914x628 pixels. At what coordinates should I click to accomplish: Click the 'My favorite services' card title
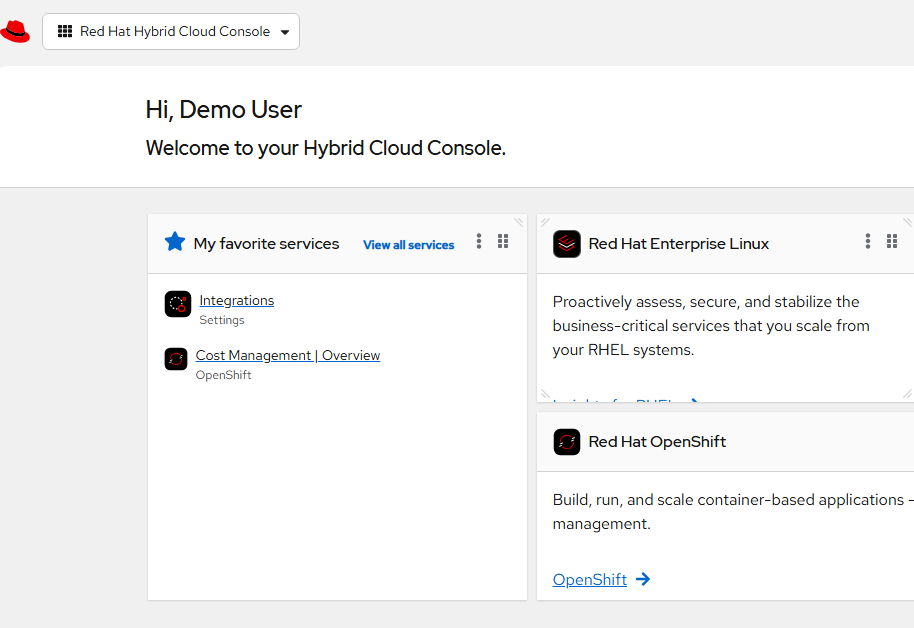[x=266, y=244]
